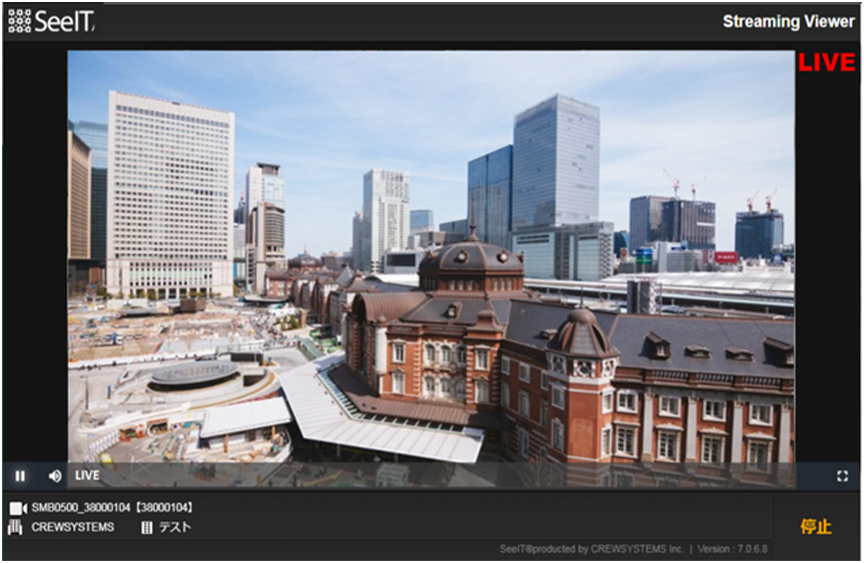864x563 pixels.
Task: Click the building icon next to CREWSYSTEMS
Action: (x=16, y=527)
